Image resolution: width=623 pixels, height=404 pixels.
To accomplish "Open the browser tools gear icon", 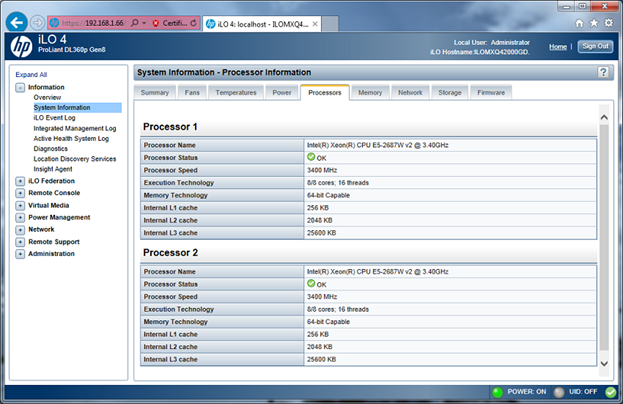I will [609, 23].
